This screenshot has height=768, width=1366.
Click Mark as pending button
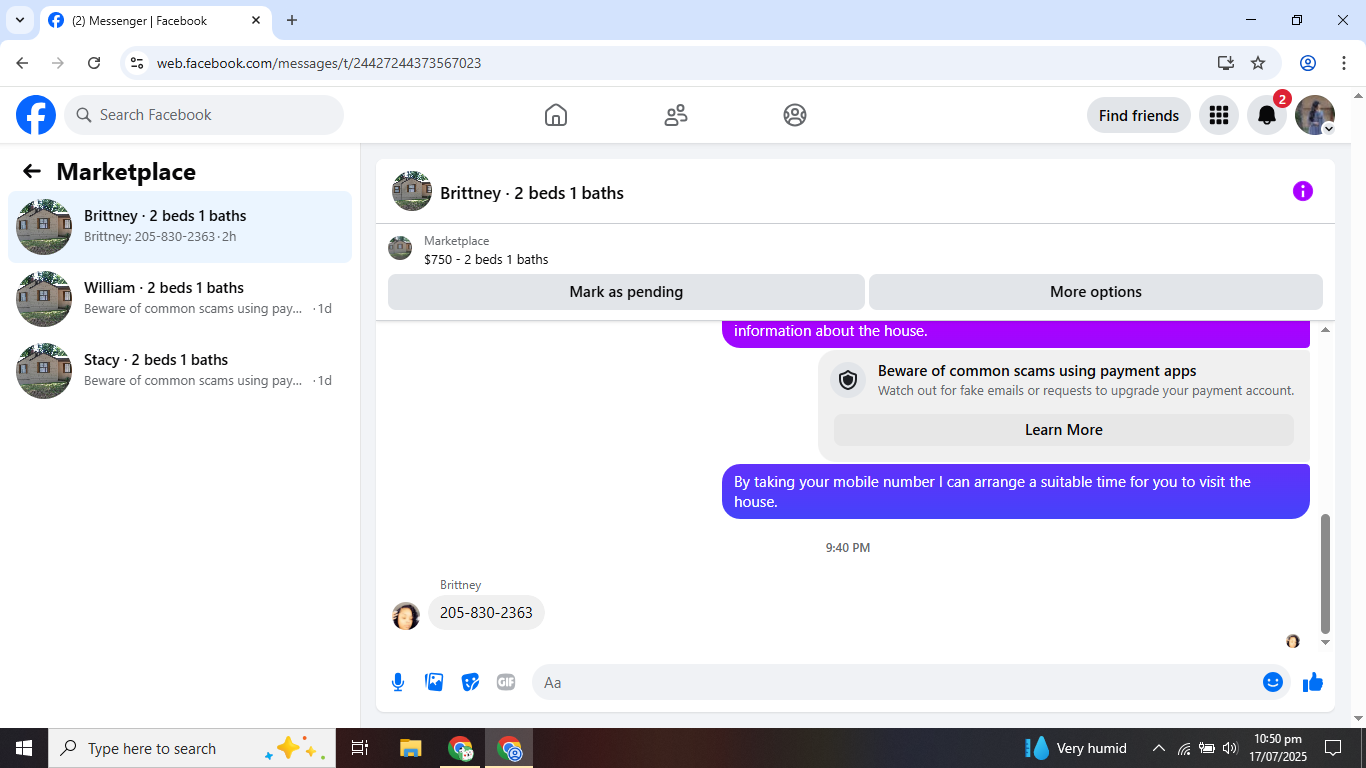pyautogui.click(x=626, y=292)
